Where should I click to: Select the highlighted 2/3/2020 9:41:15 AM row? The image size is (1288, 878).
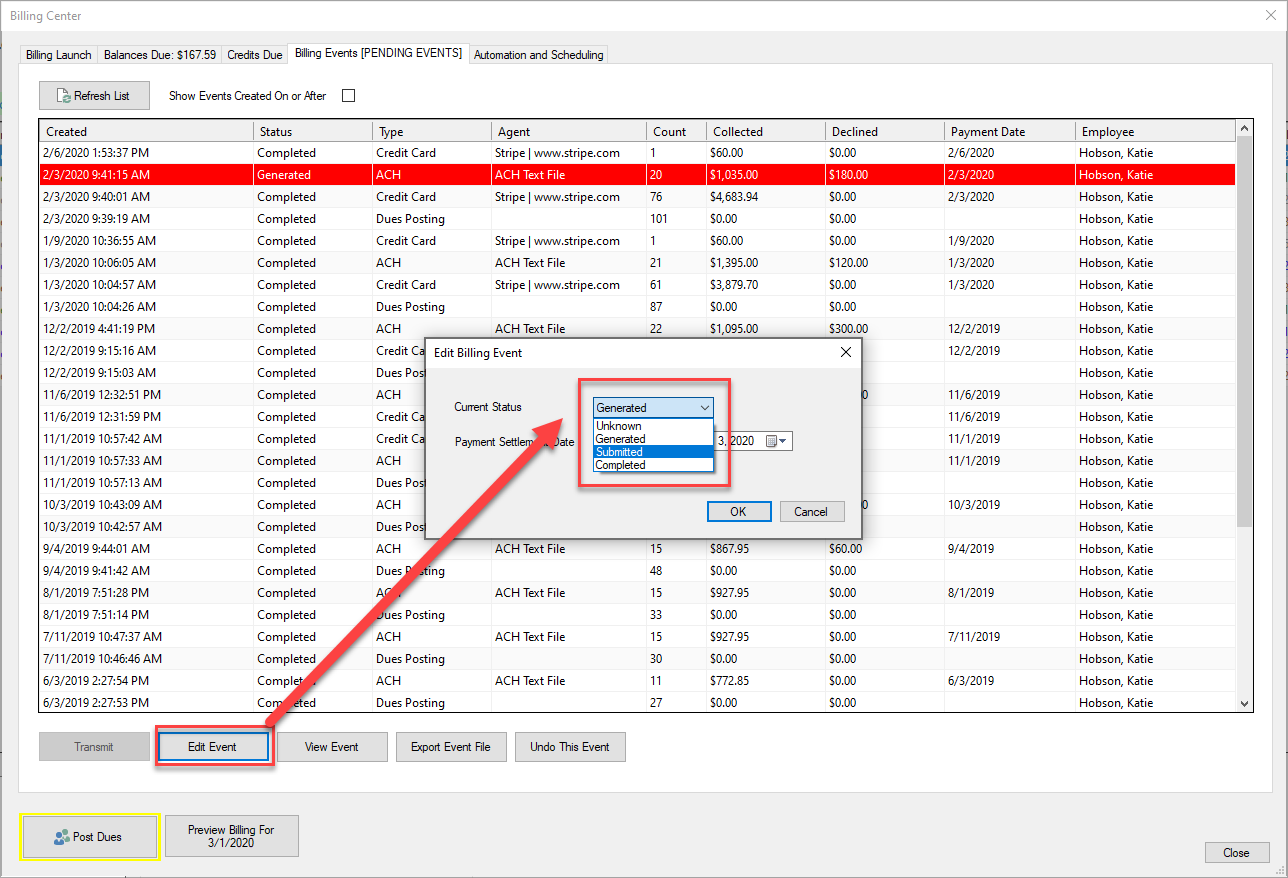tap(638, 175)
